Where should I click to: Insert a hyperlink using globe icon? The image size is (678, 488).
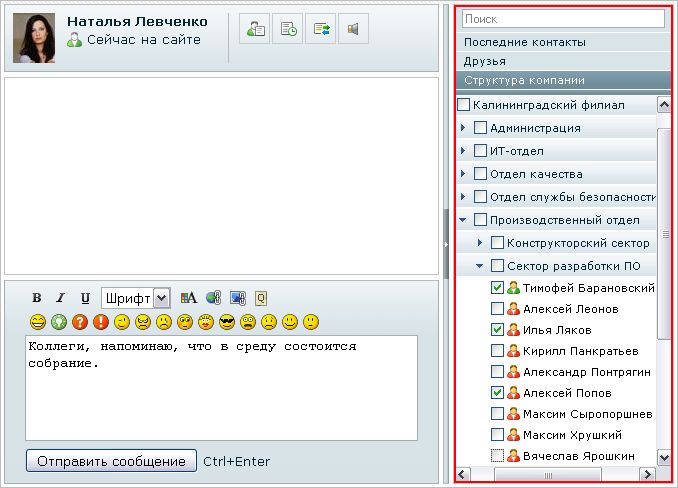click(x=213, y=298)
